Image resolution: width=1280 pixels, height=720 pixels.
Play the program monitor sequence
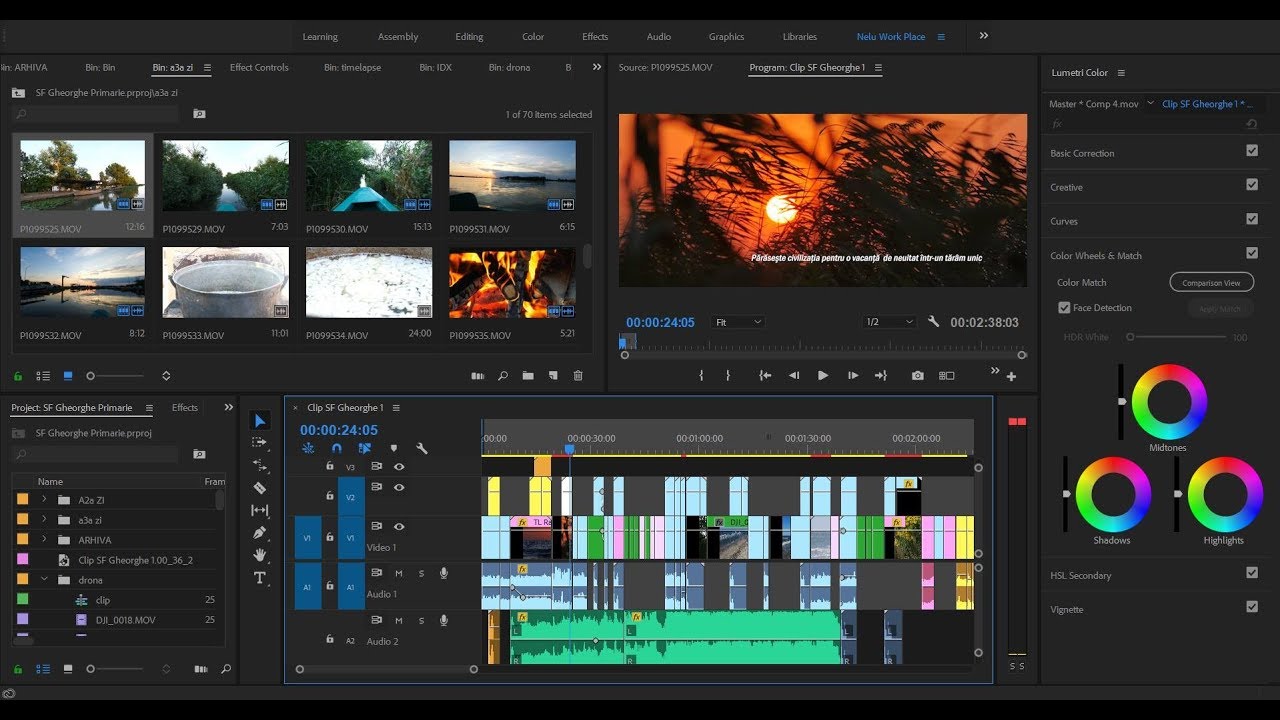pyautogui.click(x=823, y=376)
